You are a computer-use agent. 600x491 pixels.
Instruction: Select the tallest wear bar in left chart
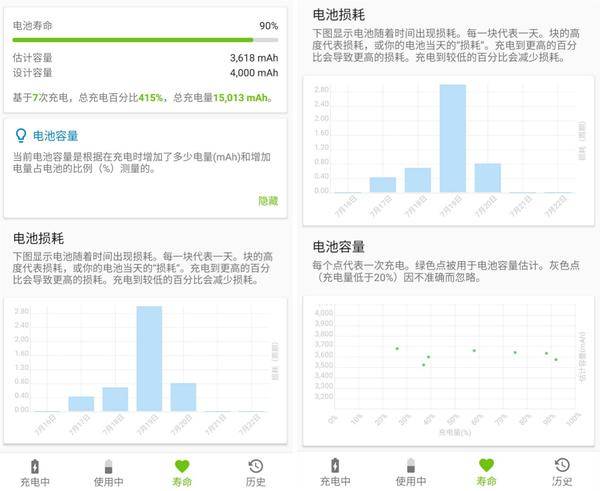149,359
